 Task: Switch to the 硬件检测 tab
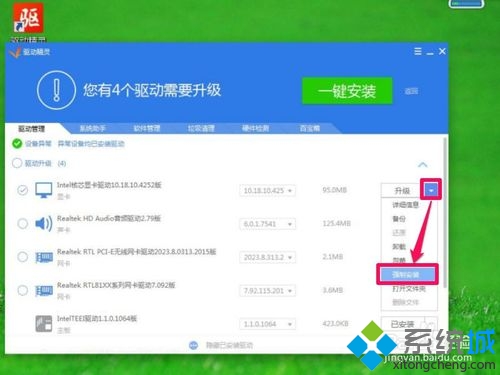(256, 129)
